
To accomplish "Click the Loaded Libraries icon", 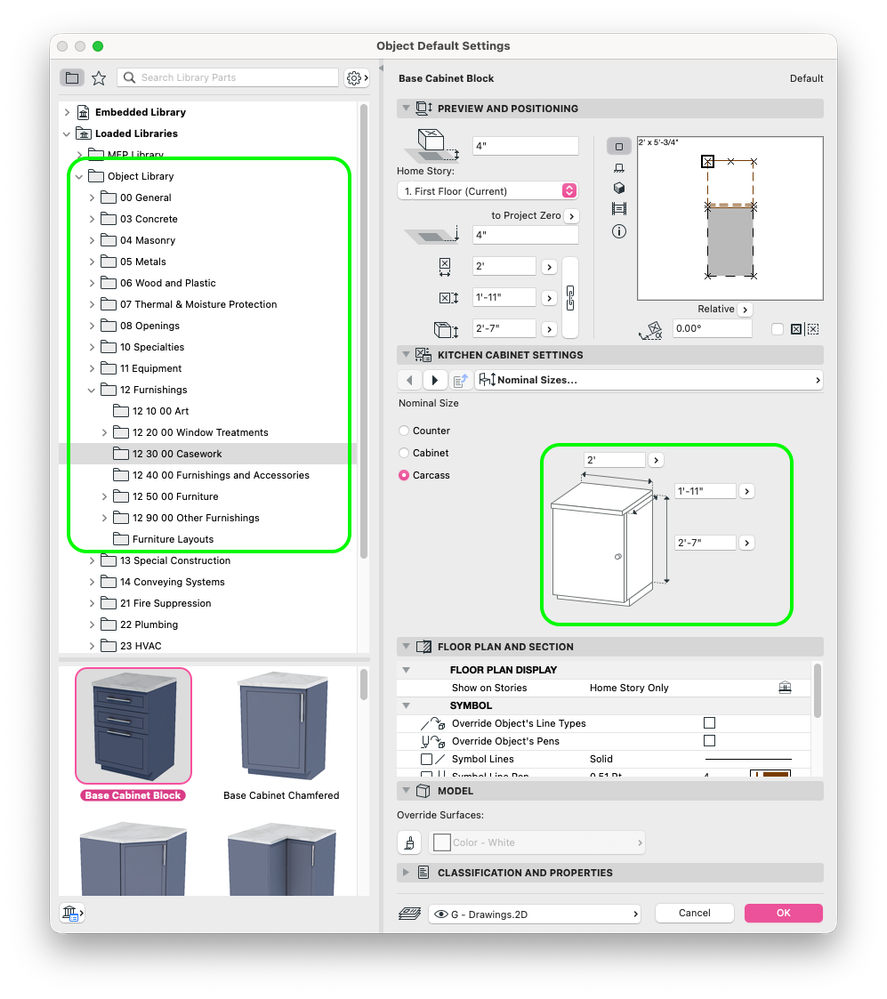I will tap(83, 134).
